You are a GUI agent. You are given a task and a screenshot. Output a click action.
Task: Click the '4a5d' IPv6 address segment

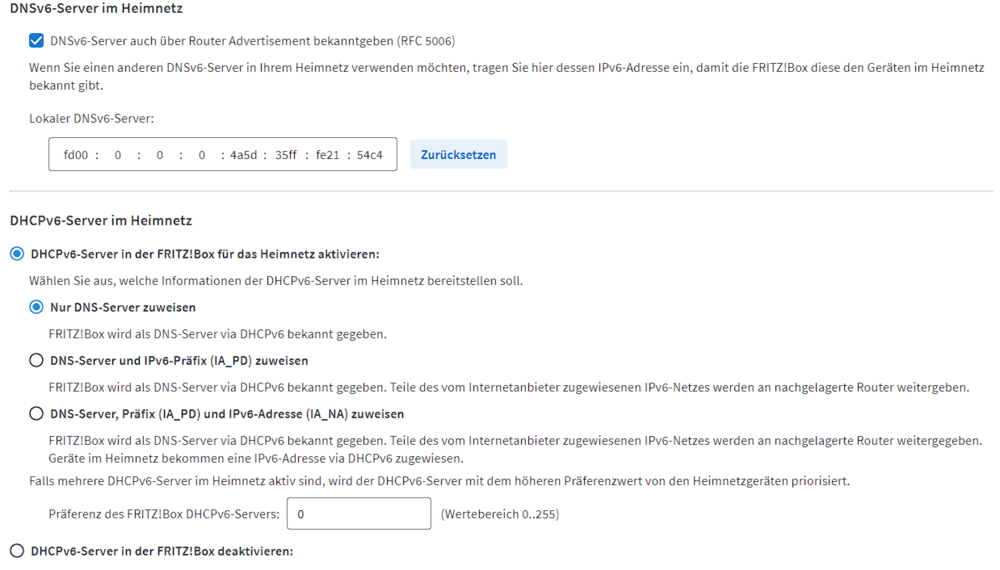(244, 155)
